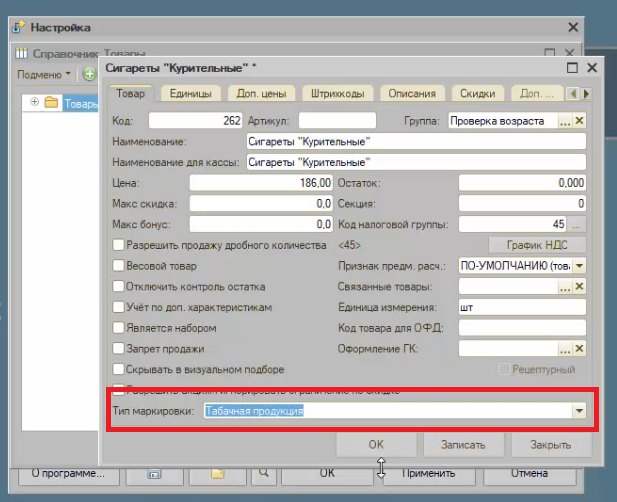Open the Подменю dropdown menu

click(x=44, y=74)
